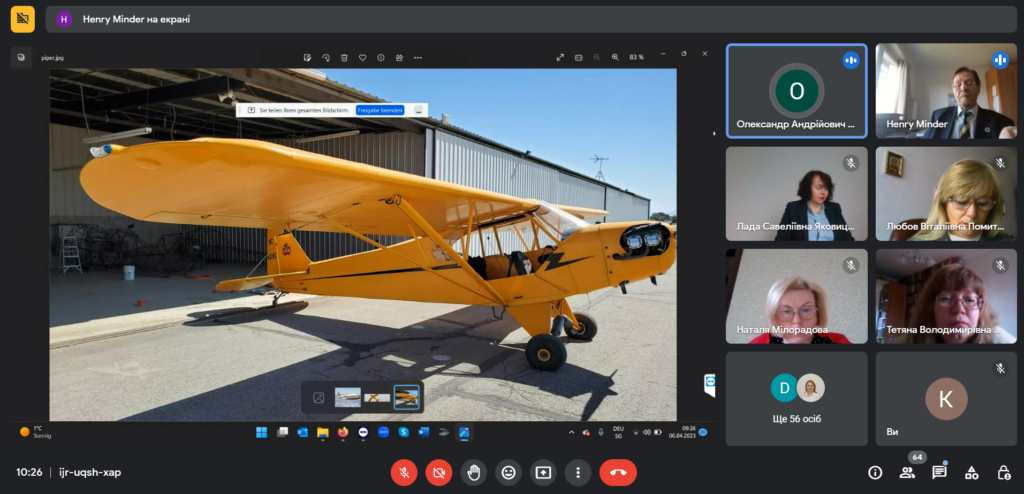Open the activities panel

pos(971,472)
